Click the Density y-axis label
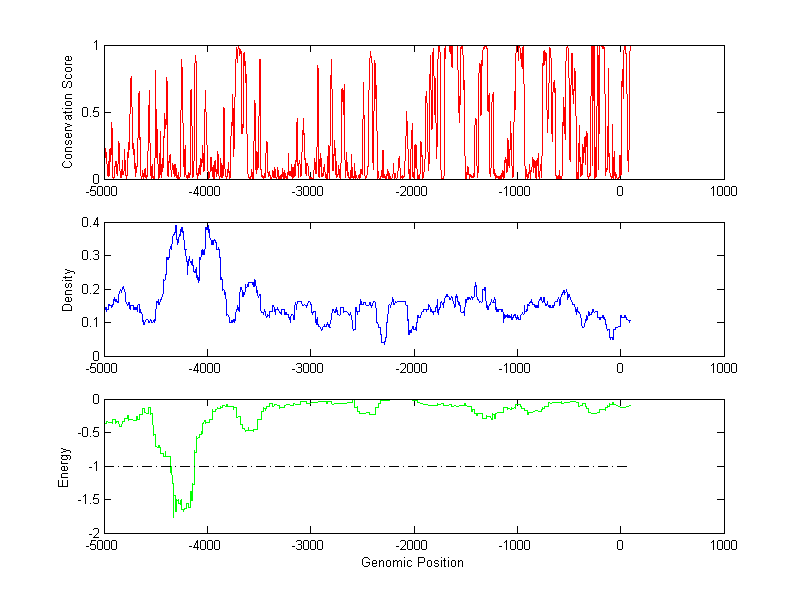Screen dimensions: 800x599 coord(68,289)
